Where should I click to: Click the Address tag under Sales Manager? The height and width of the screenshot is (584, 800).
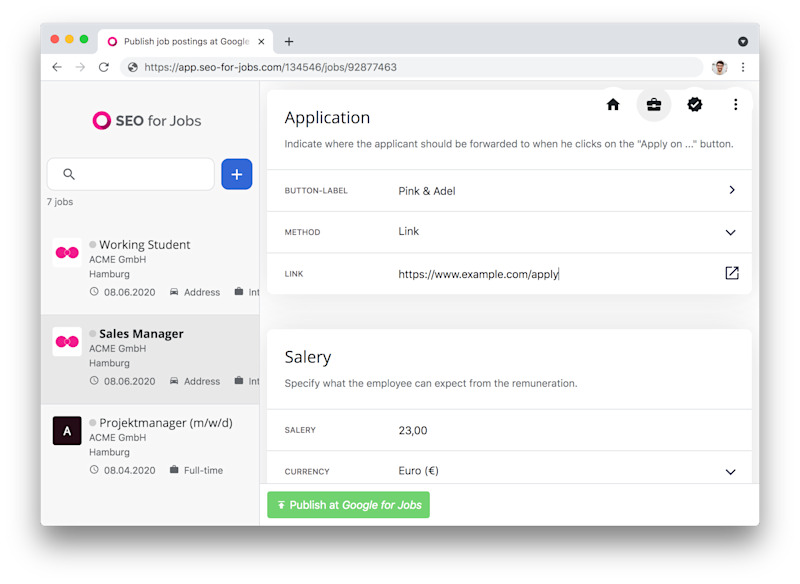coord(202,381)
